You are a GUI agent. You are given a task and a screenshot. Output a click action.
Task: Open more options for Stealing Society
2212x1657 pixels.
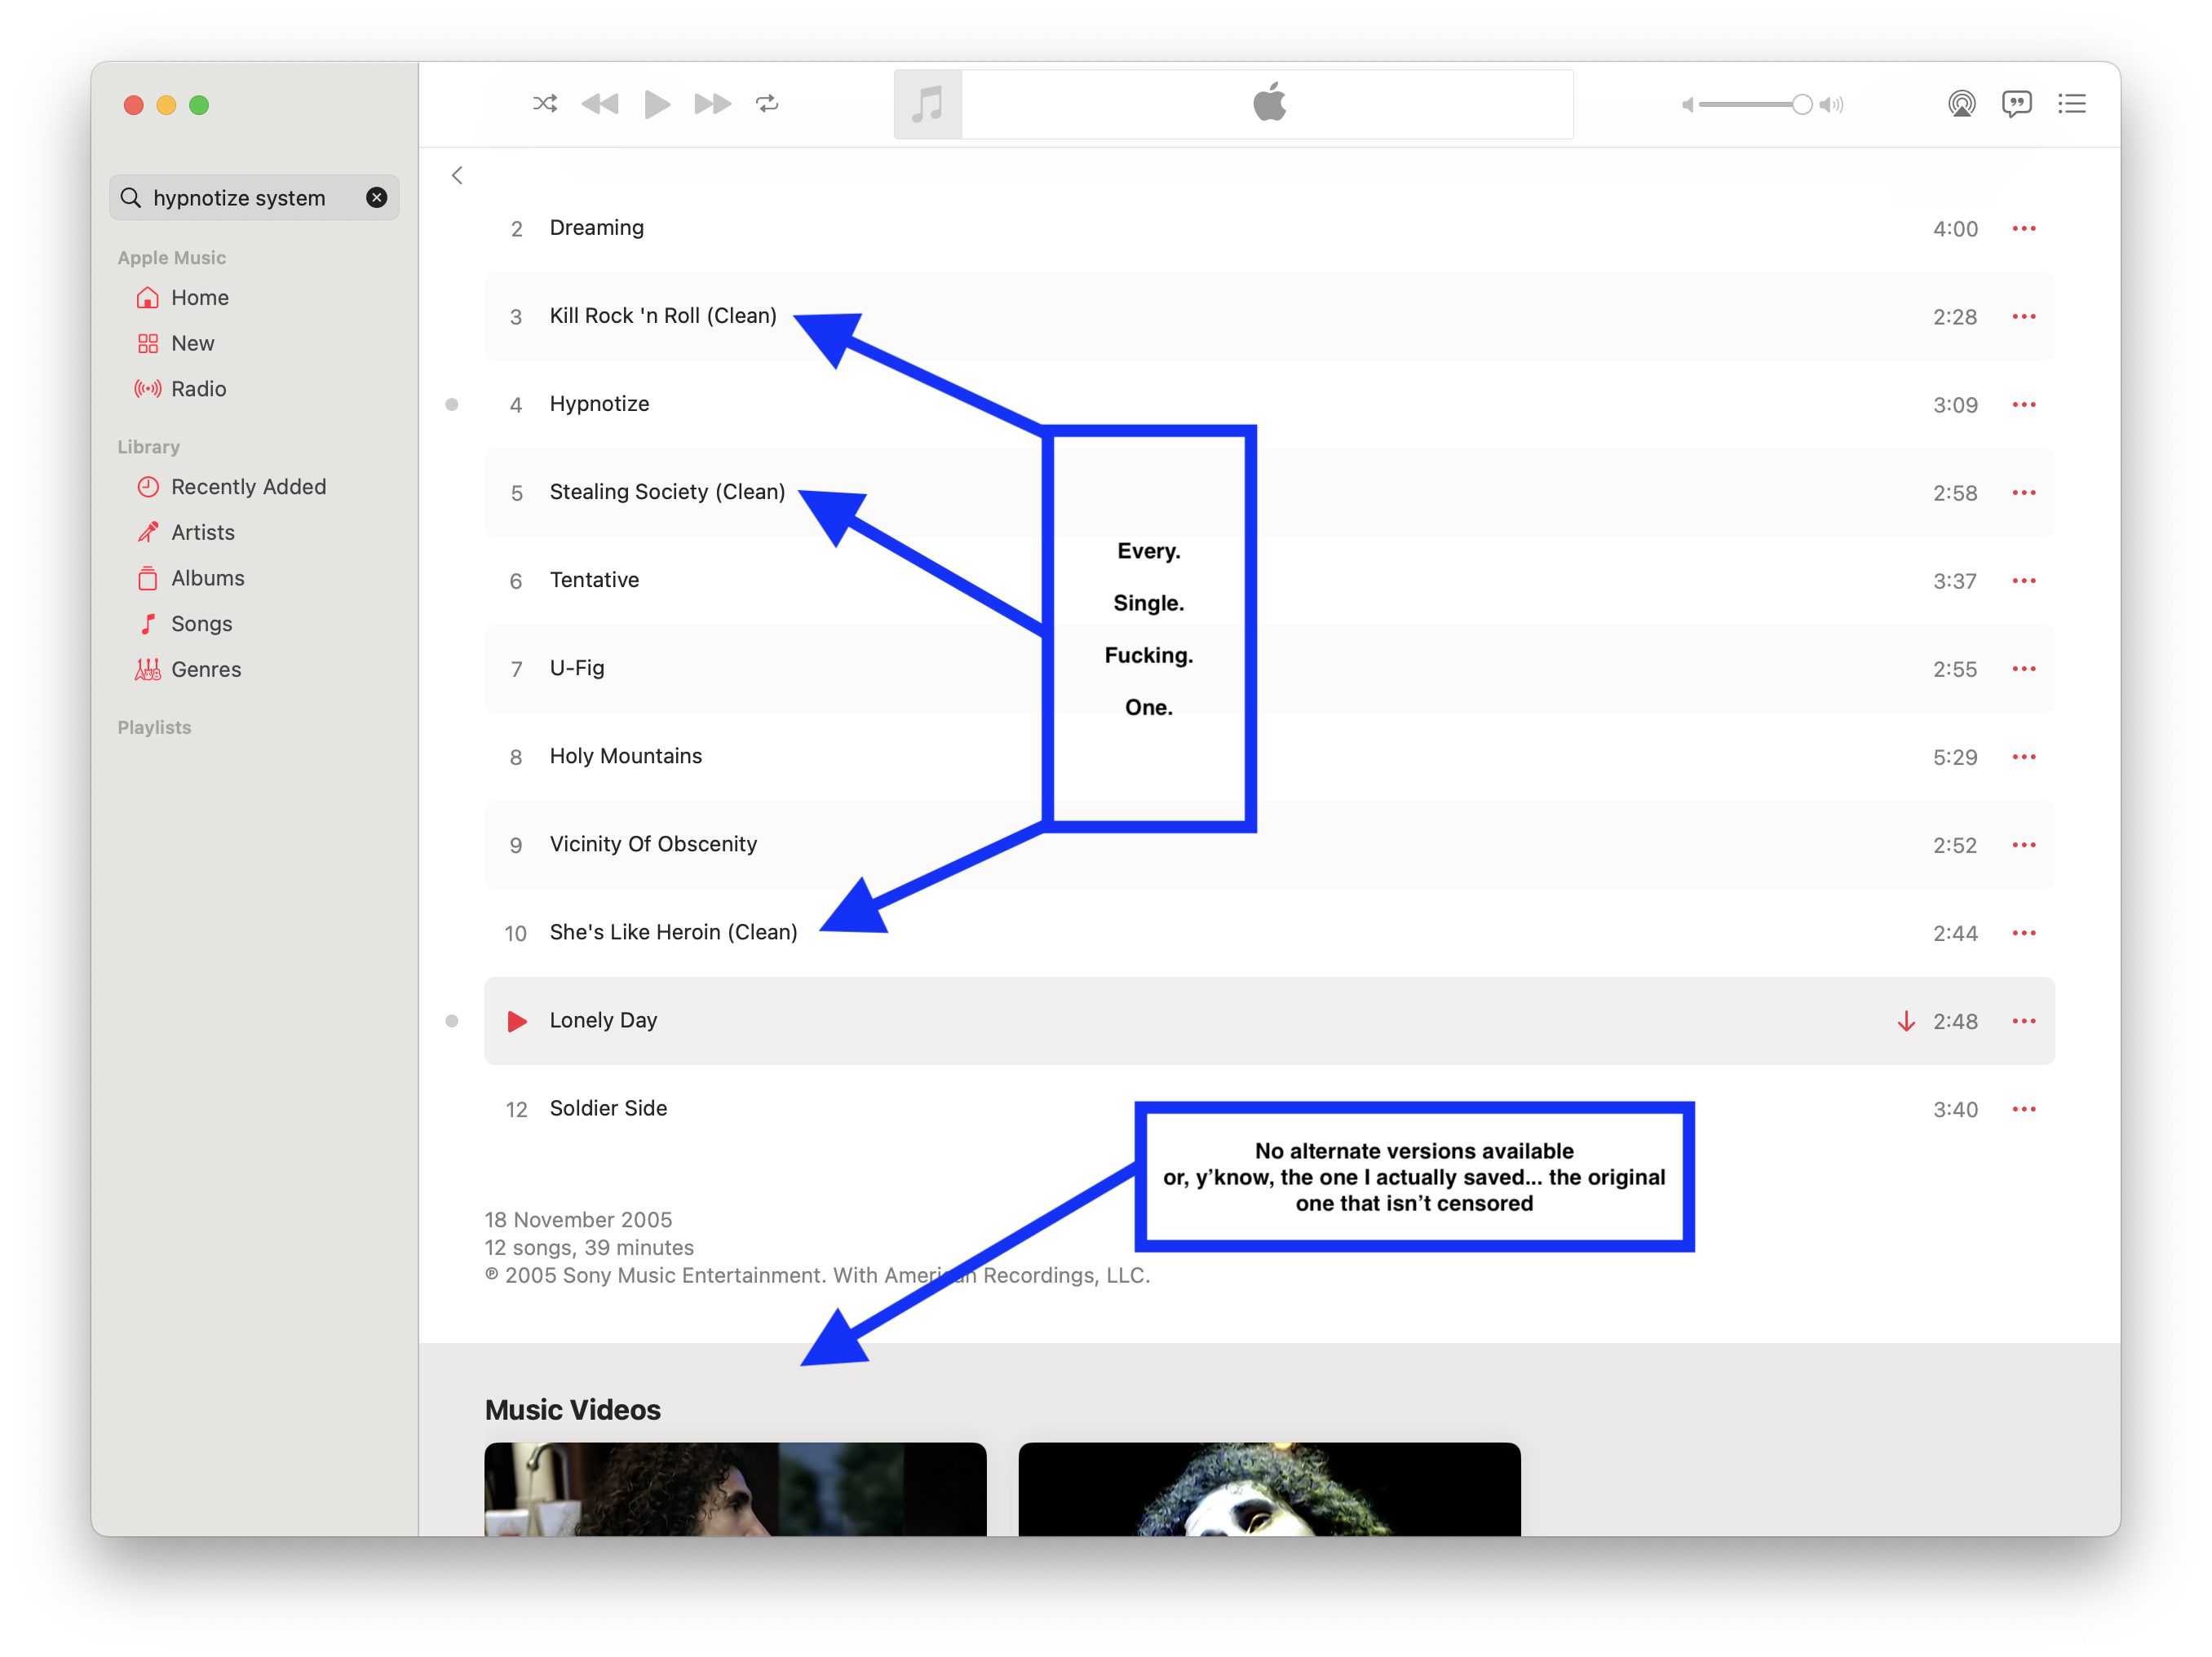[x=2024, y=493]
